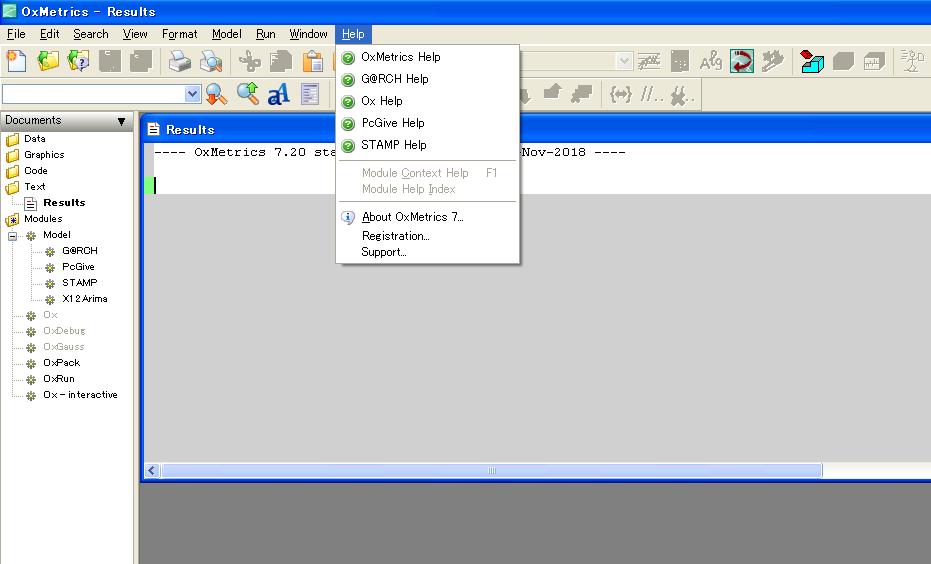Click the scrollbar left arrow in Results
This screenshot has height=564, width=931.
tap(152, 471)
